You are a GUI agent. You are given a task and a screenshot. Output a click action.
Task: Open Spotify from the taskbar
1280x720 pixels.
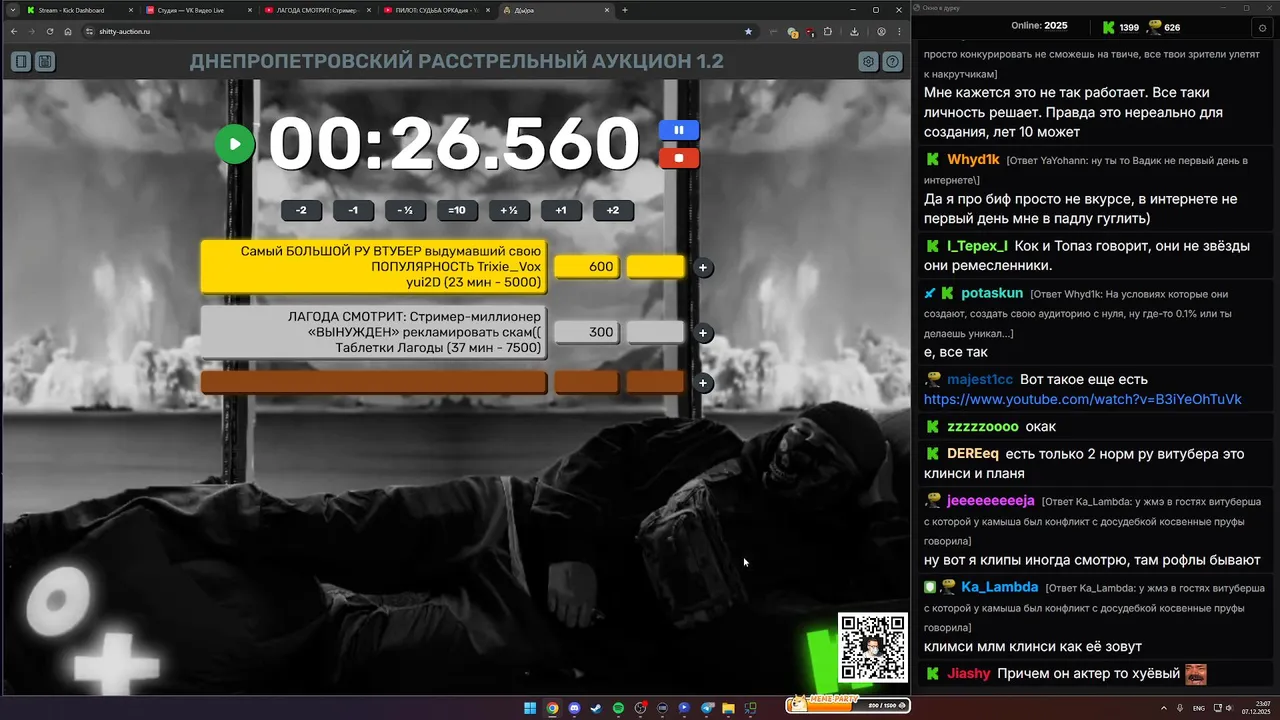click(618, 708)
